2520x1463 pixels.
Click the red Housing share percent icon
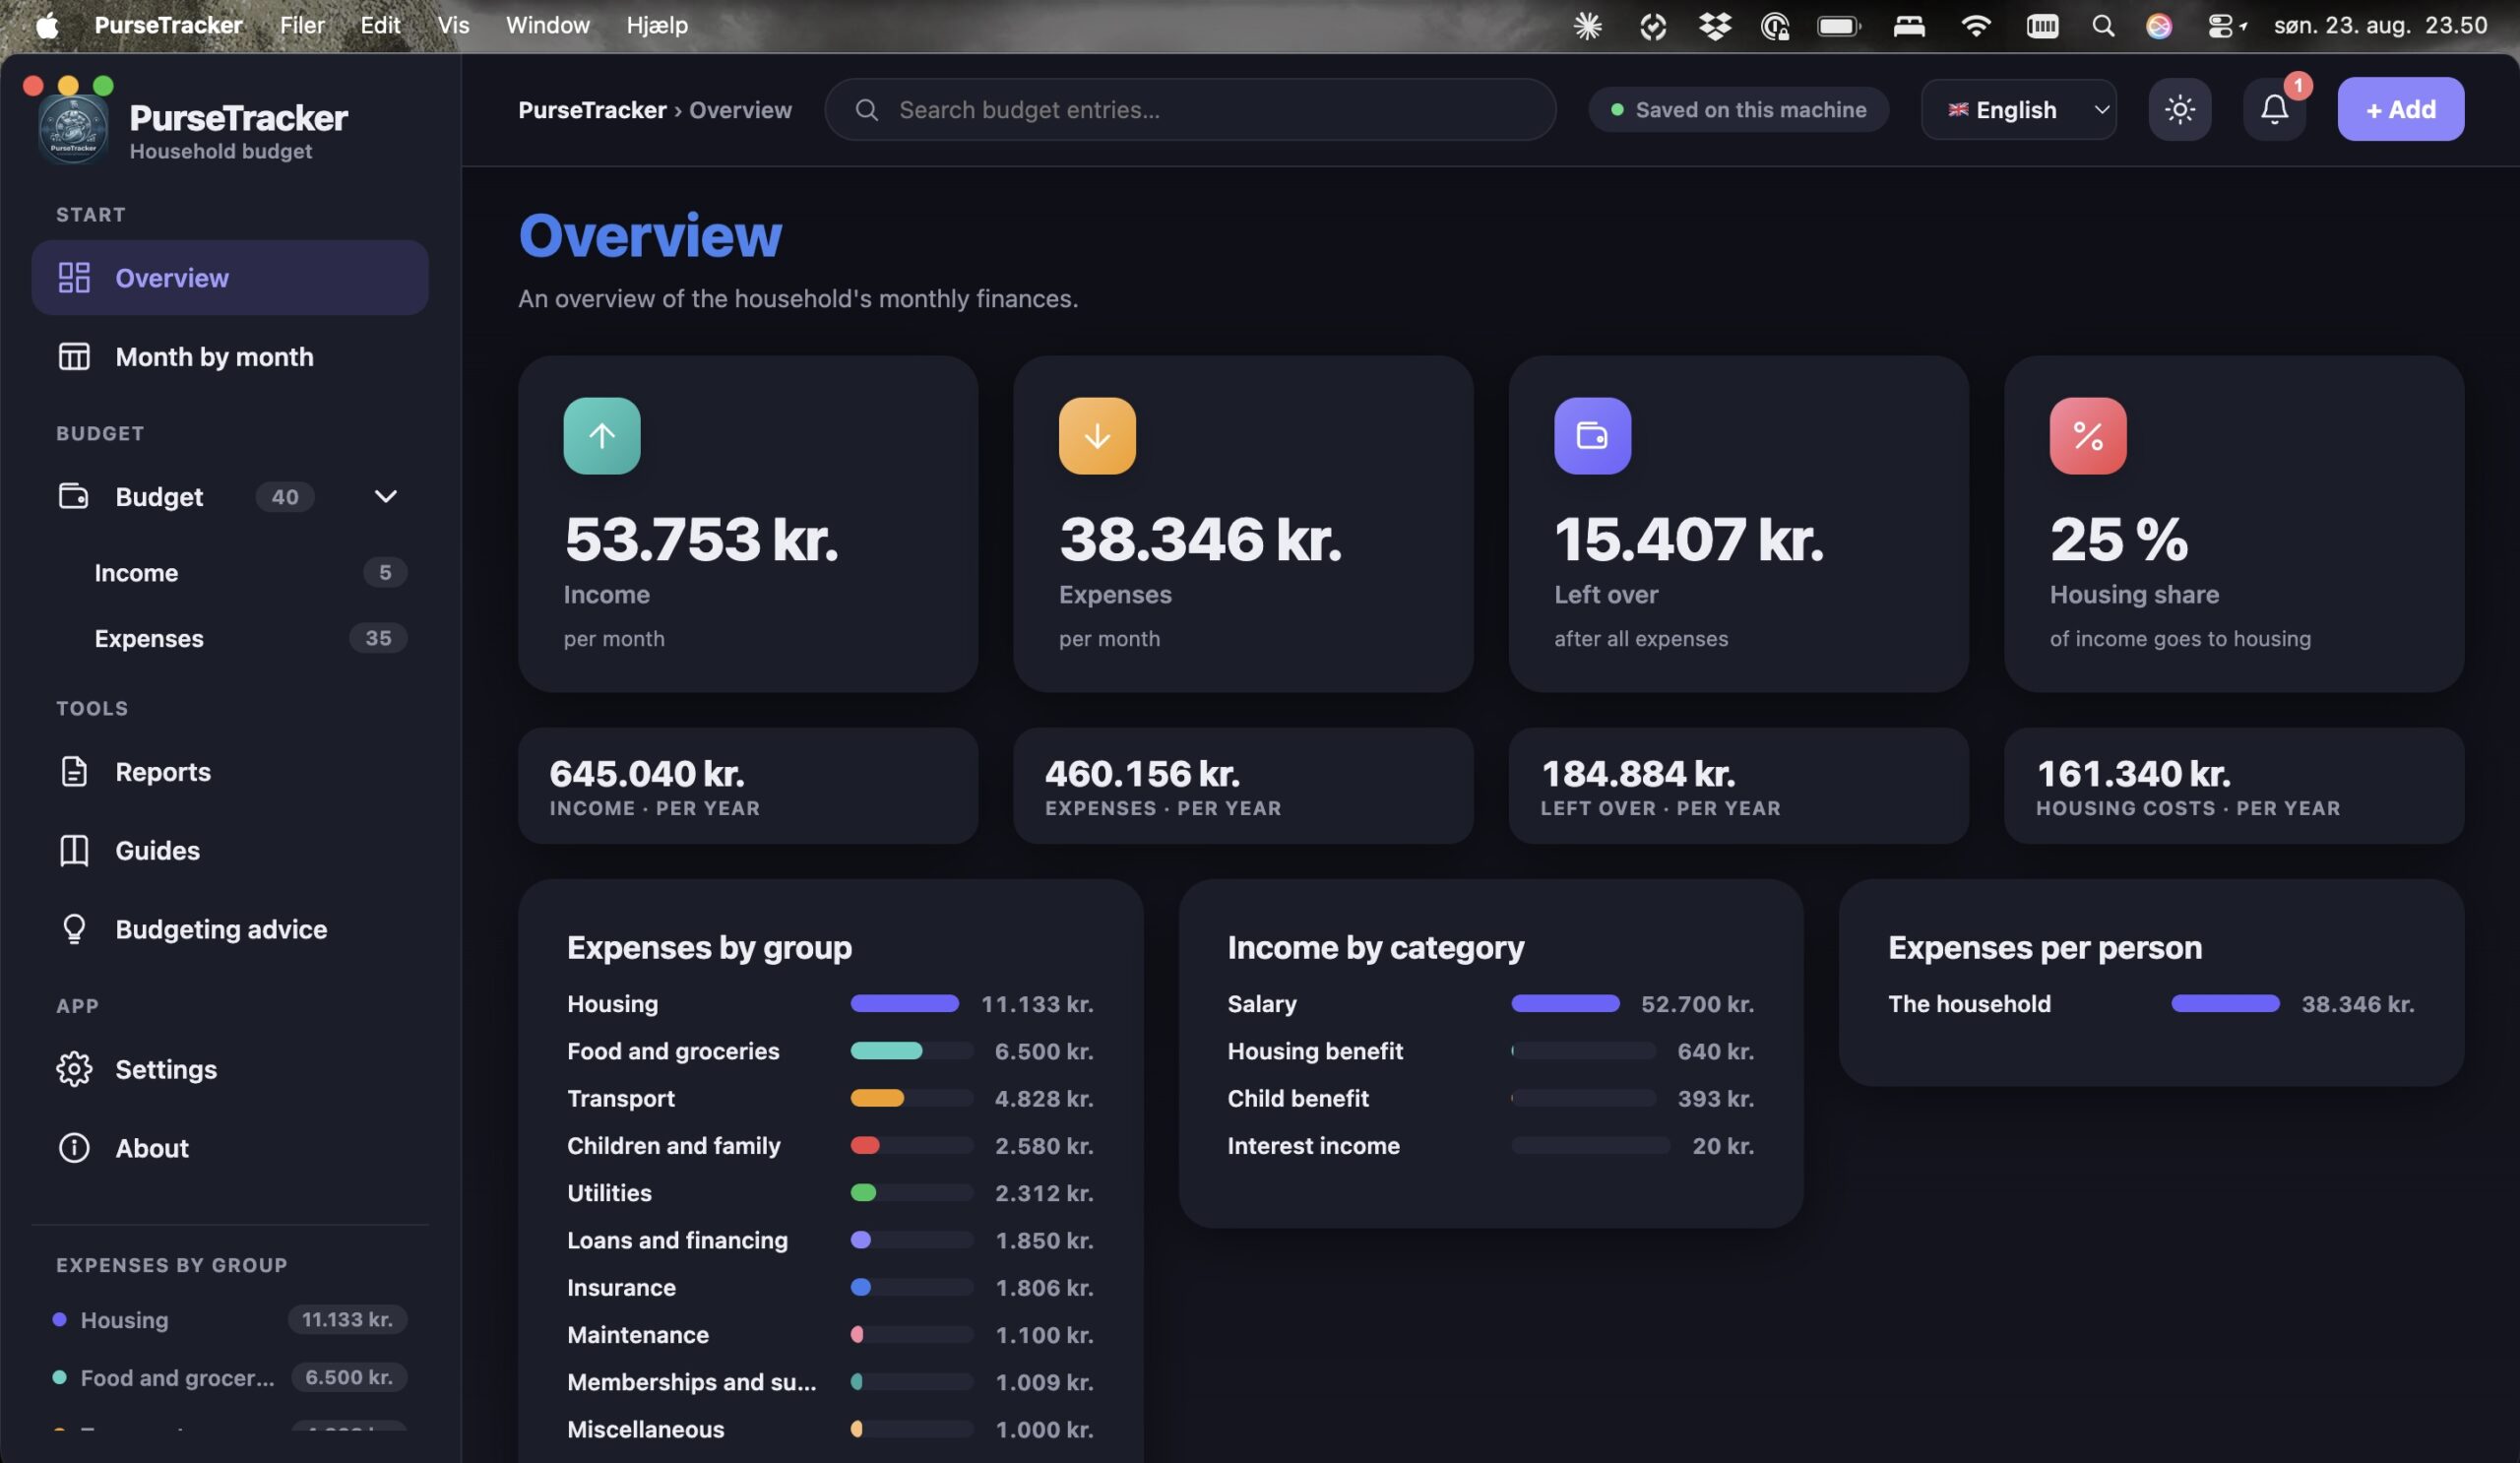[x=2088, y=435]
